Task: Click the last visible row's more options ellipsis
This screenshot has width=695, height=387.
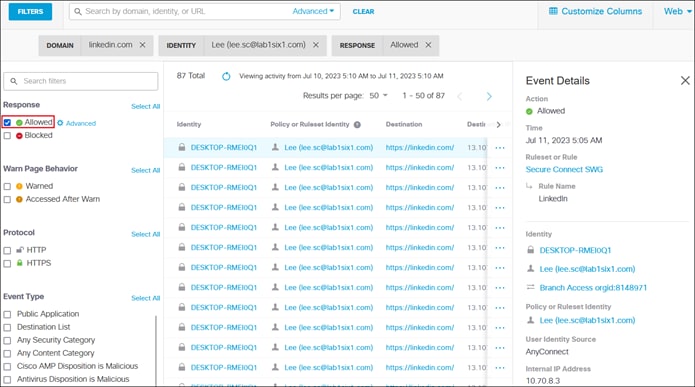Action: [x=500, y=367]
